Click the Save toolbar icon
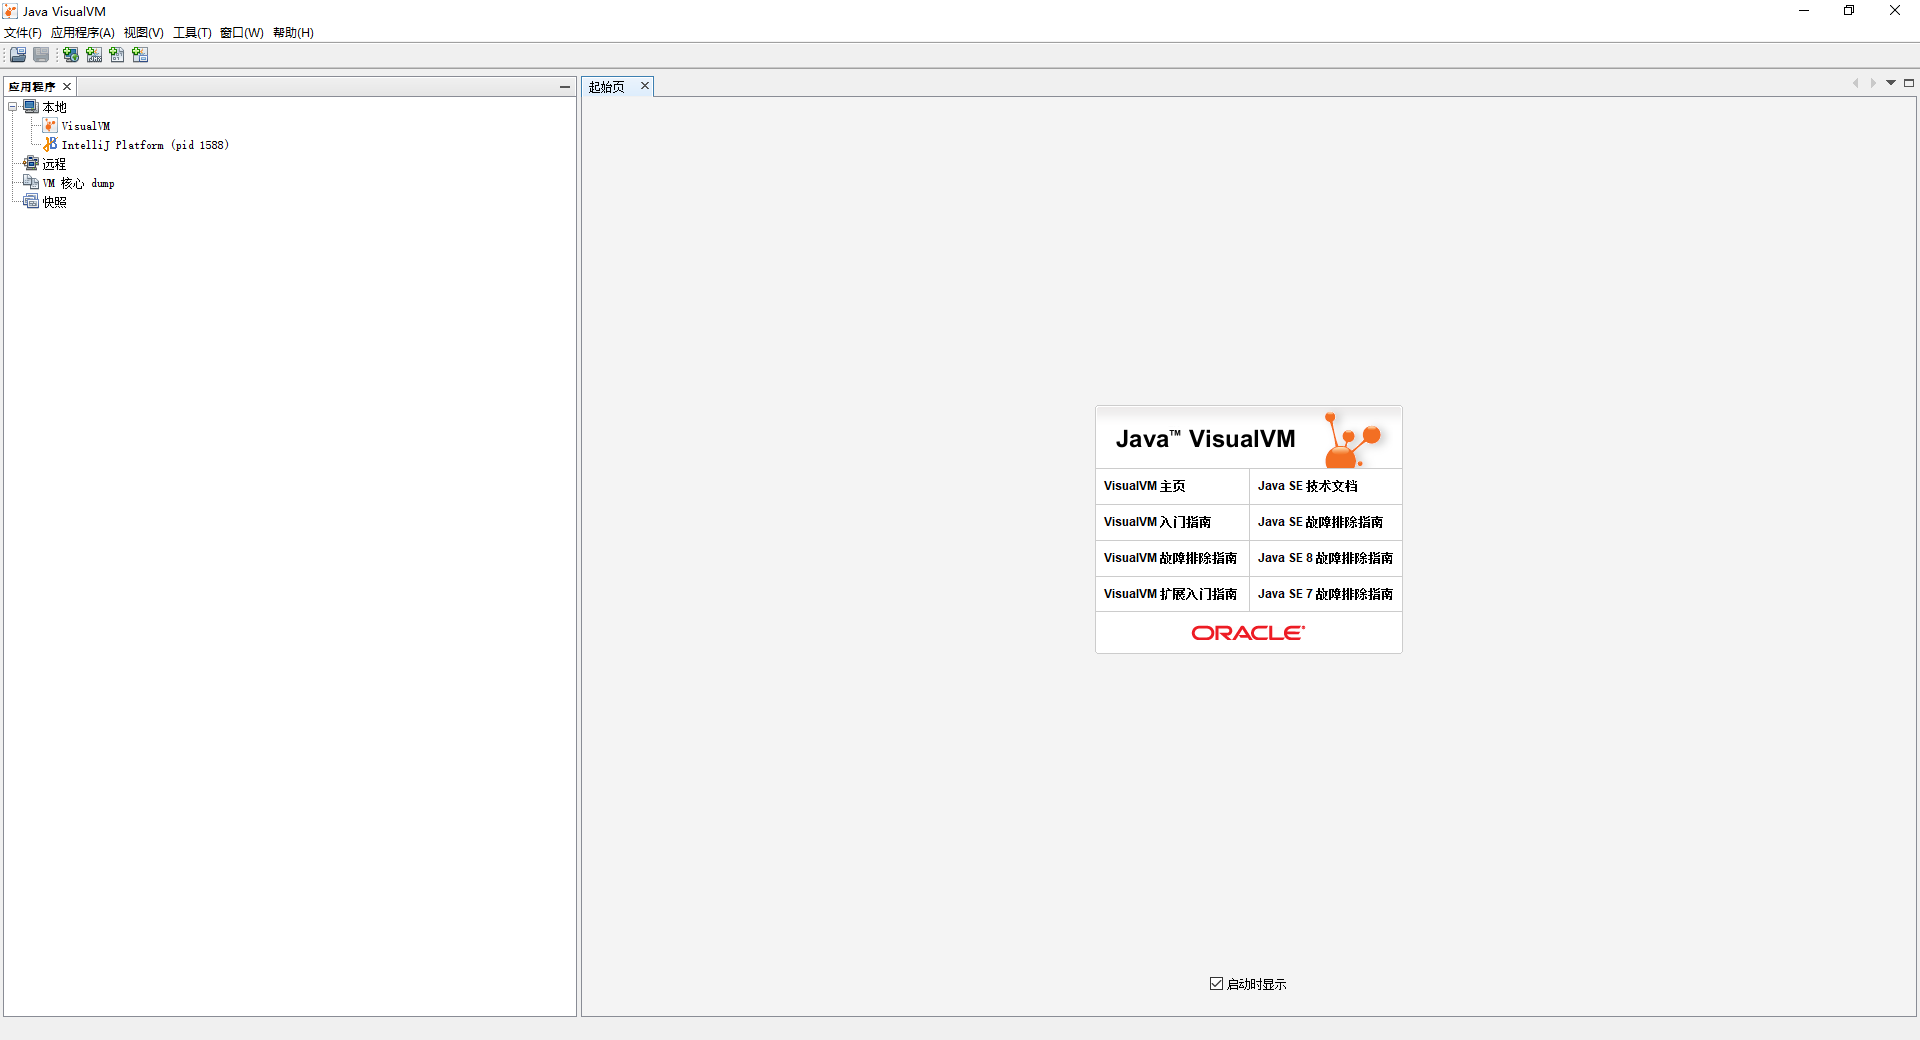The height and width of the screenshot is (1040, 1920). 41,55
